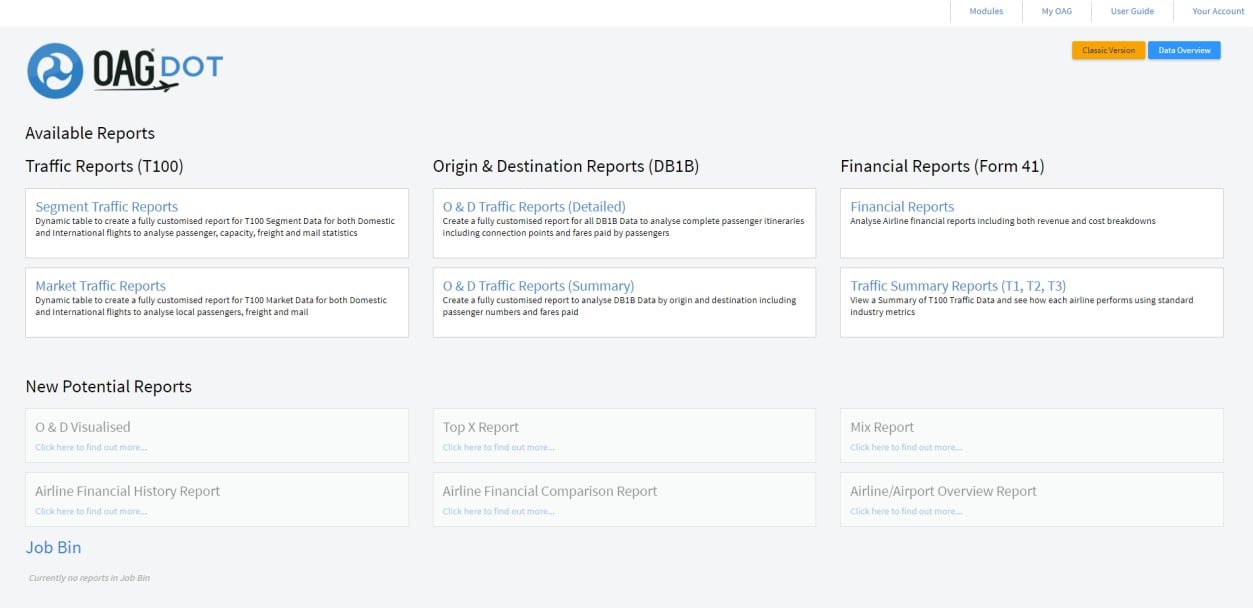Click find out more under Airline/Airport Overview Report

pyautogui.click(x=906, y=512)
